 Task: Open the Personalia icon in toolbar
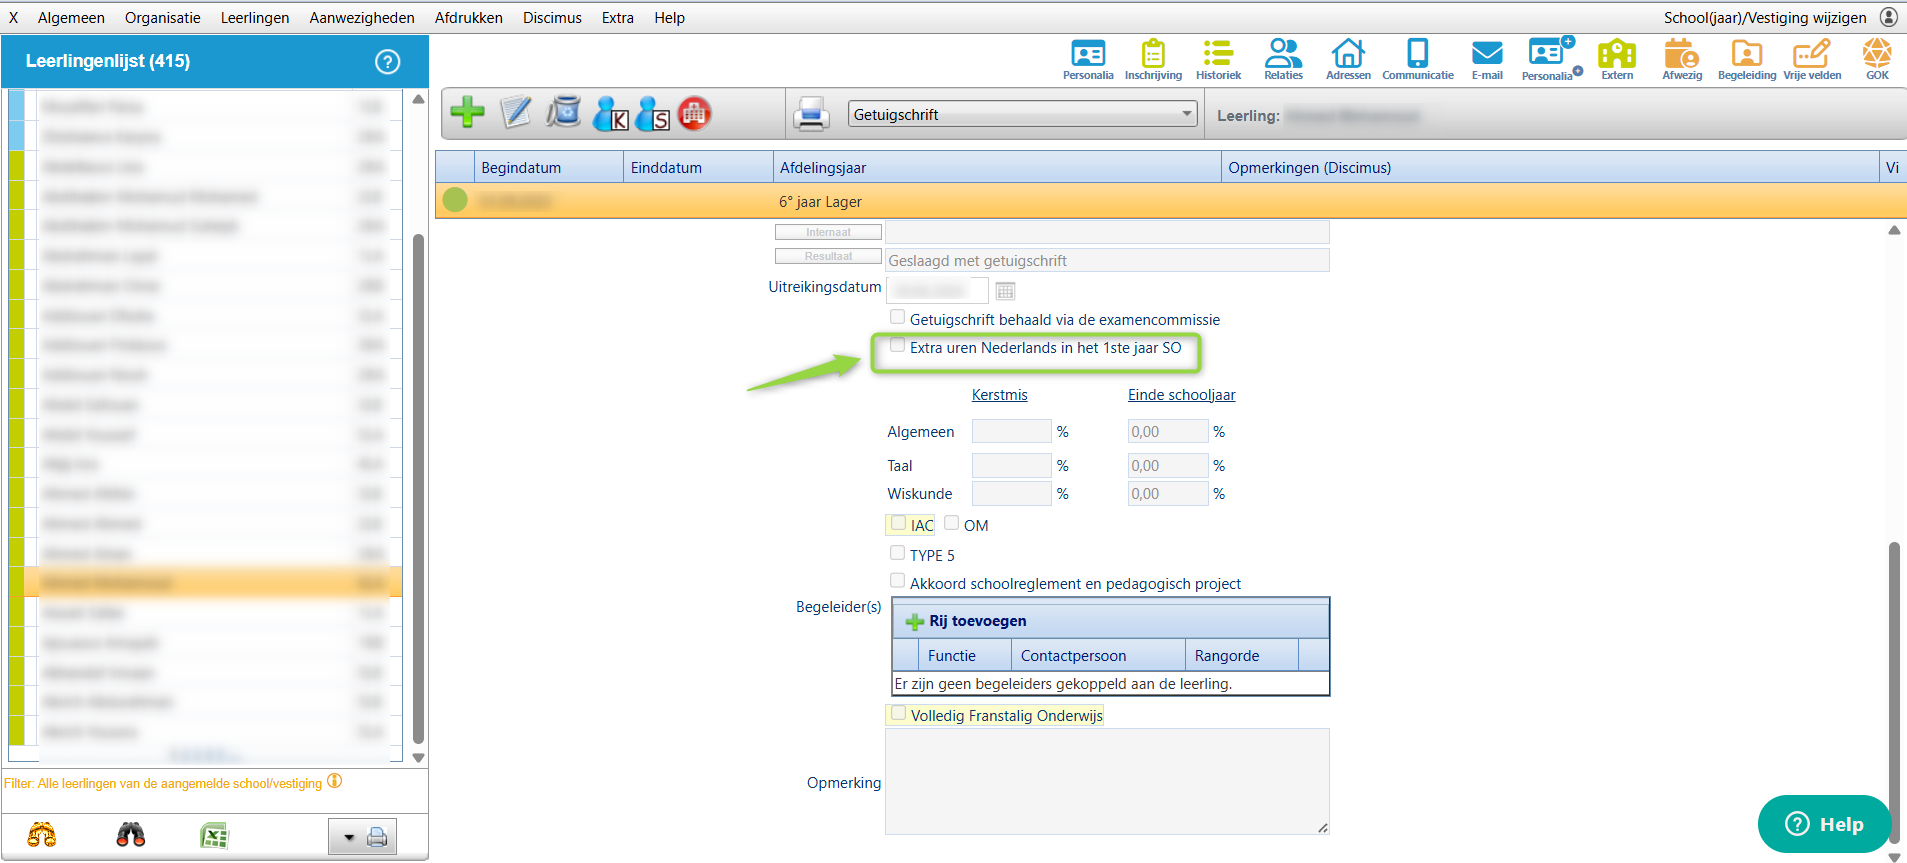pyautogui.click(x=1087, y=59)
